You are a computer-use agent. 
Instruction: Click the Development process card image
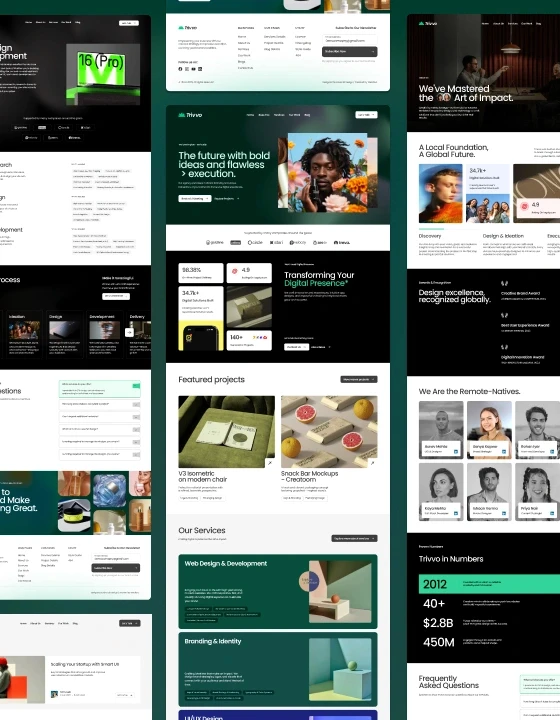tap(105, 330)
